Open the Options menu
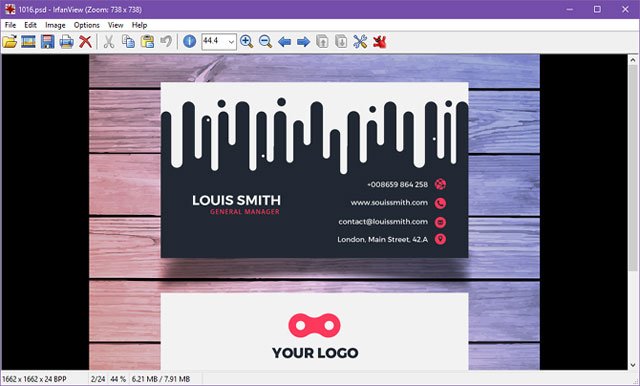640x386 pixels. pos(87,25)
